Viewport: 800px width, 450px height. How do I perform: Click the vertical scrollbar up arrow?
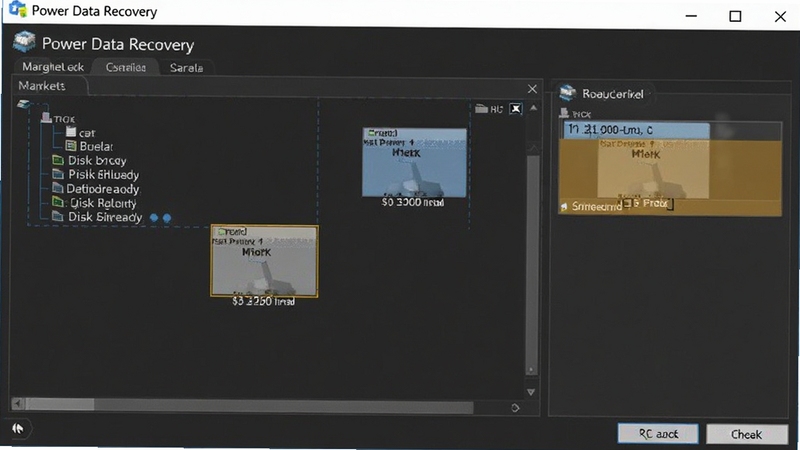tap(533, 108)
